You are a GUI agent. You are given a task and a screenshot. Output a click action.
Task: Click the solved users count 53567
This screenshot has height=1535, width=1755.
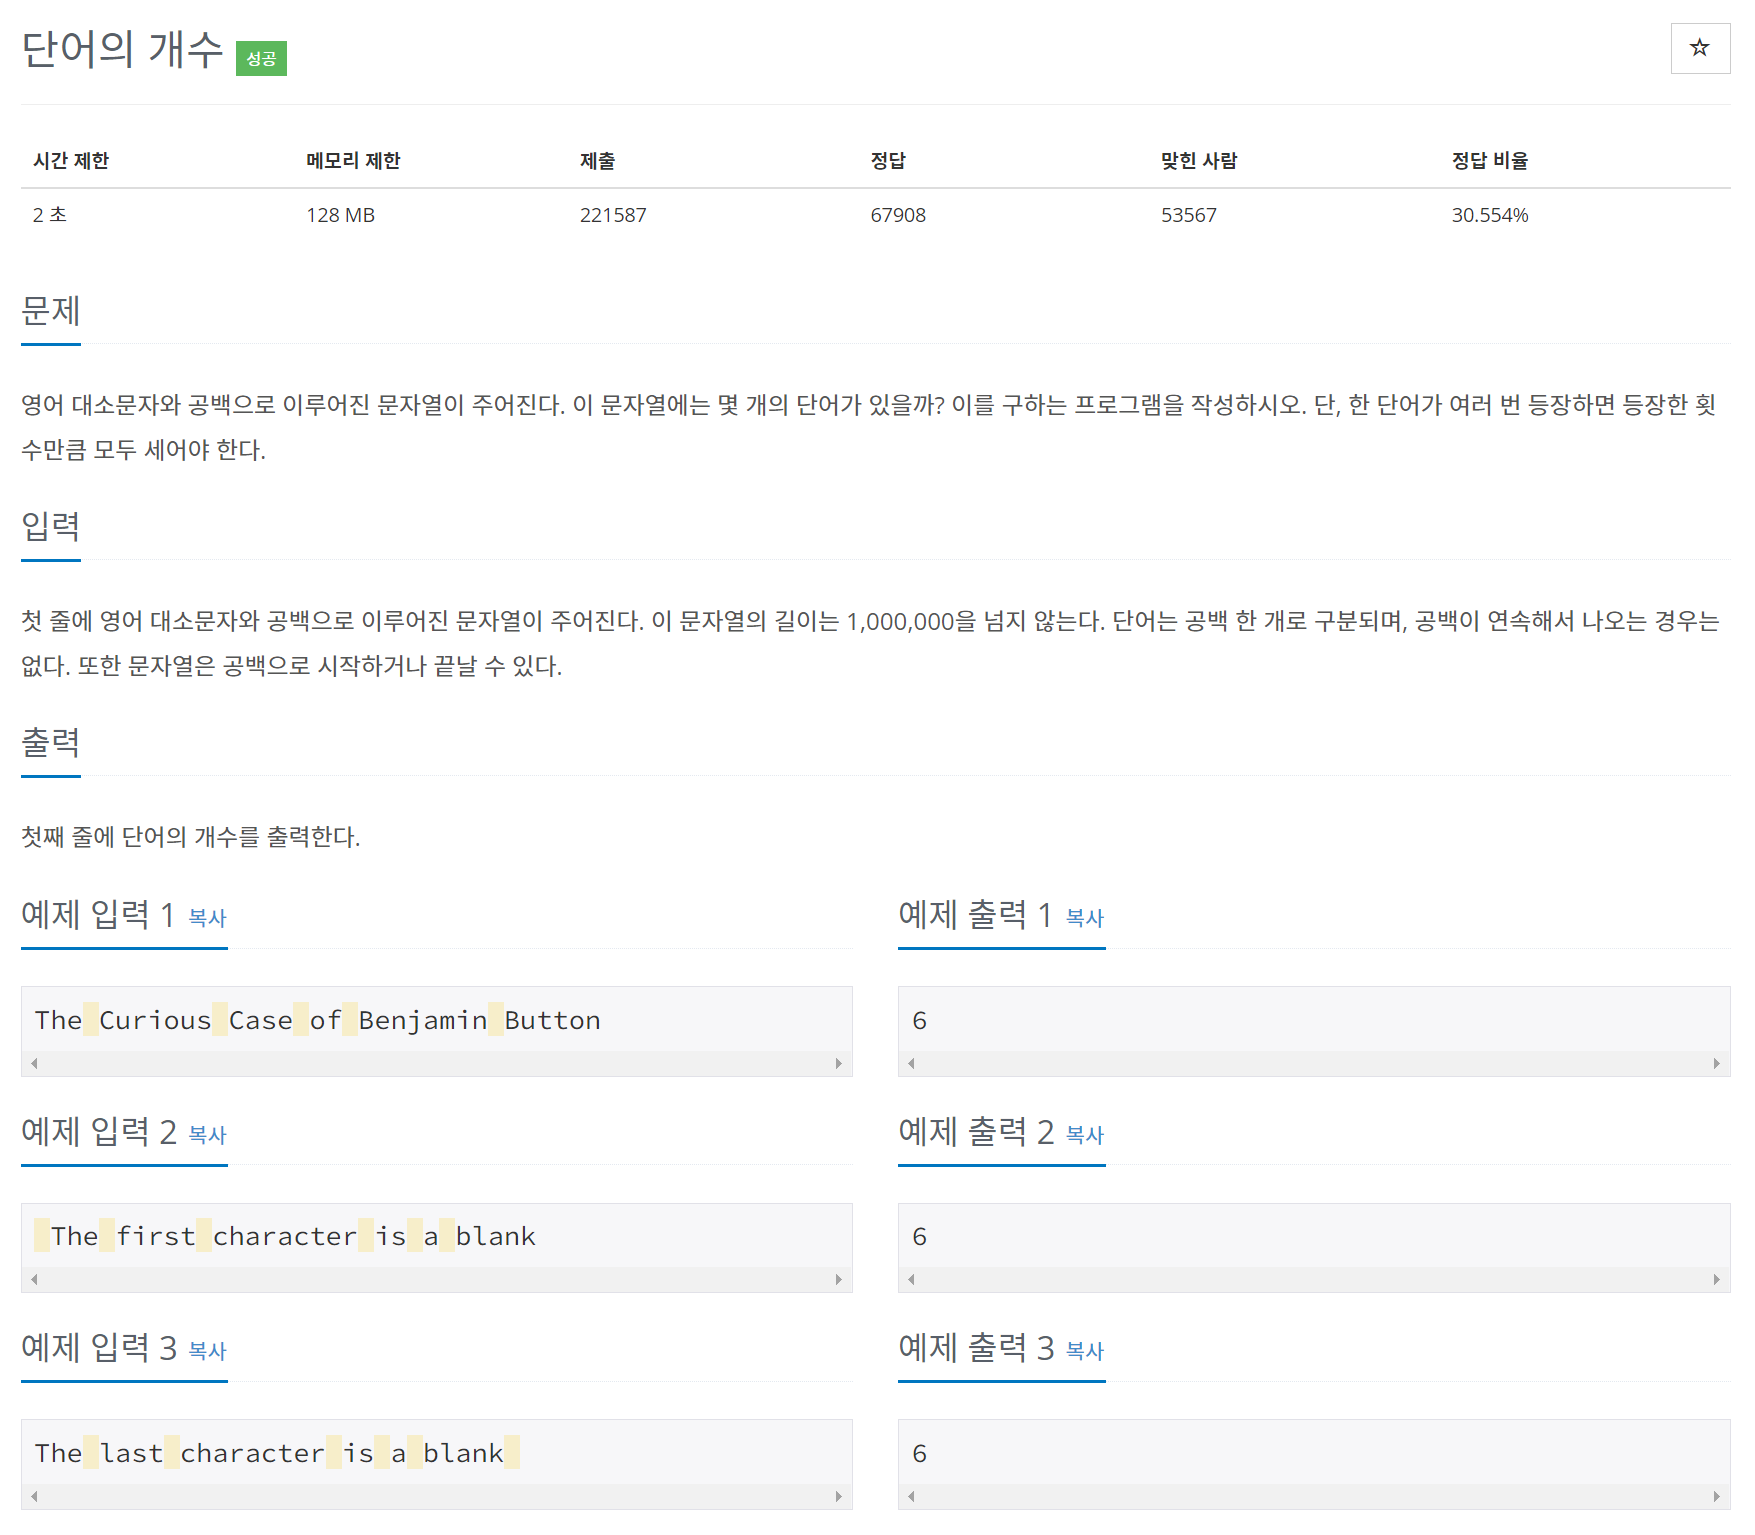(1189, 215)
